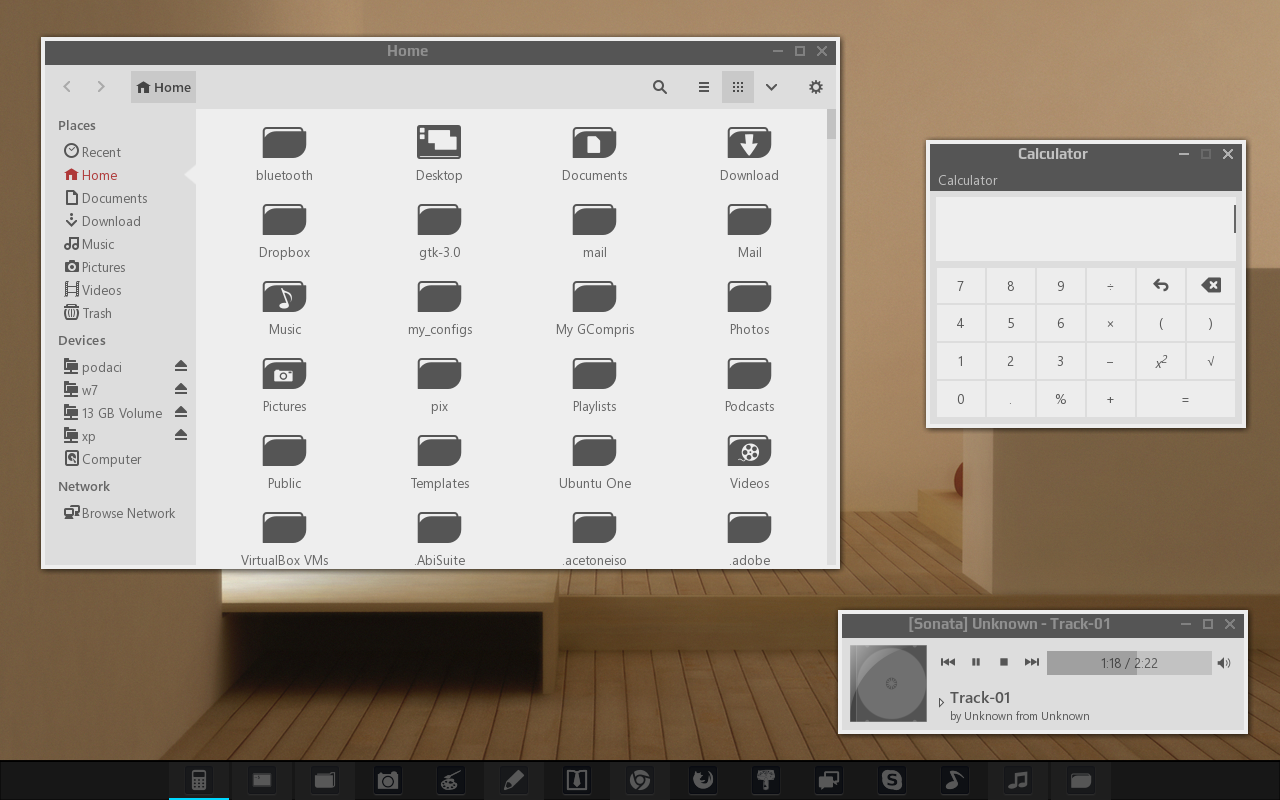Eject the 13 GB Volume
The image size is (1280, 800).
(181, 412)
